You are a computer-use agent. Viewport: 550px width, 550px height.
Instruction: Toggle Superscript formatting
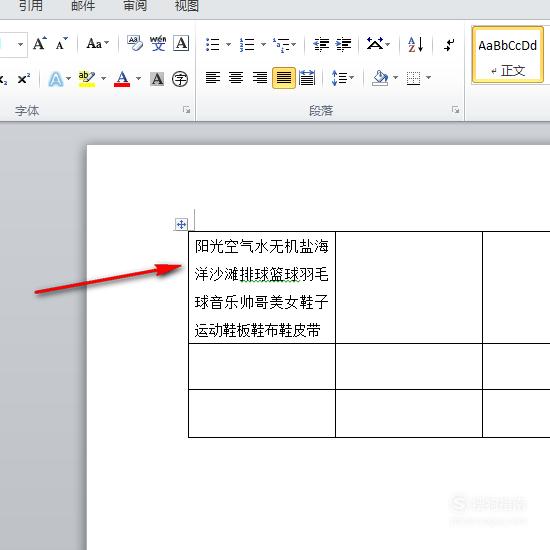click(x=24, y=78)
